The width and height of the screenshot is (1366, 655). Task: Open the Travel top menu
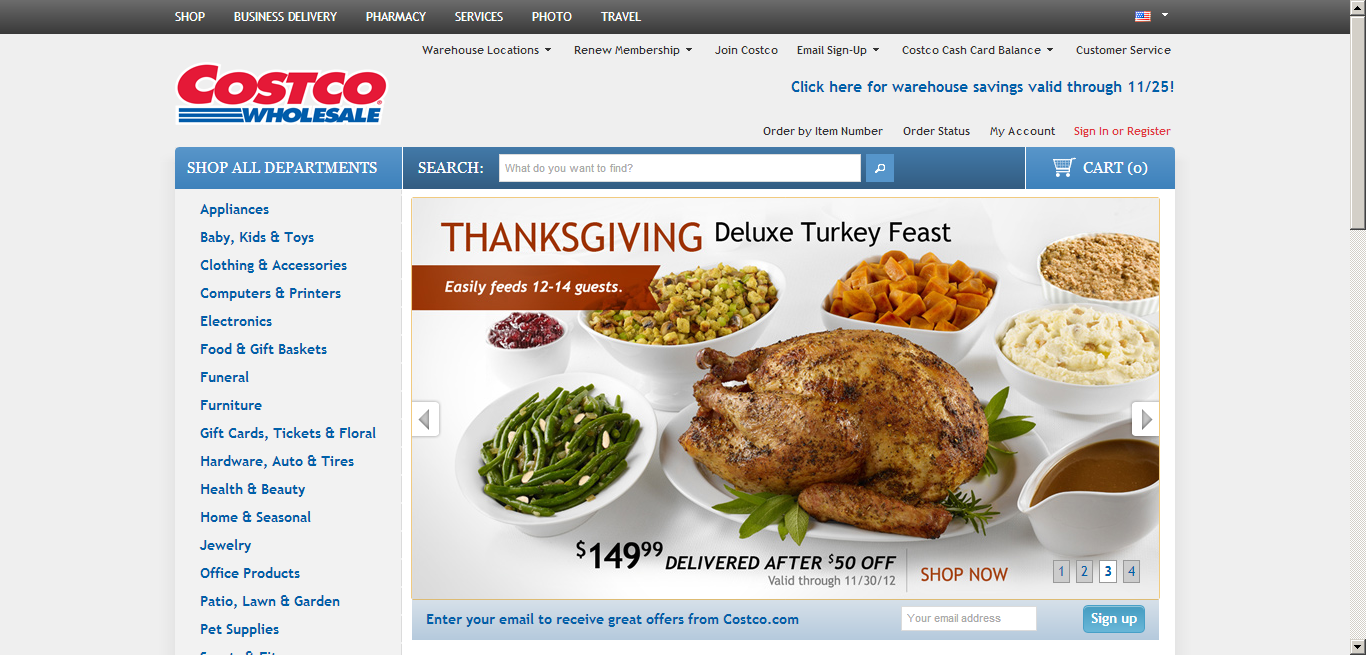pyautogui.click(x=621, y=17)
